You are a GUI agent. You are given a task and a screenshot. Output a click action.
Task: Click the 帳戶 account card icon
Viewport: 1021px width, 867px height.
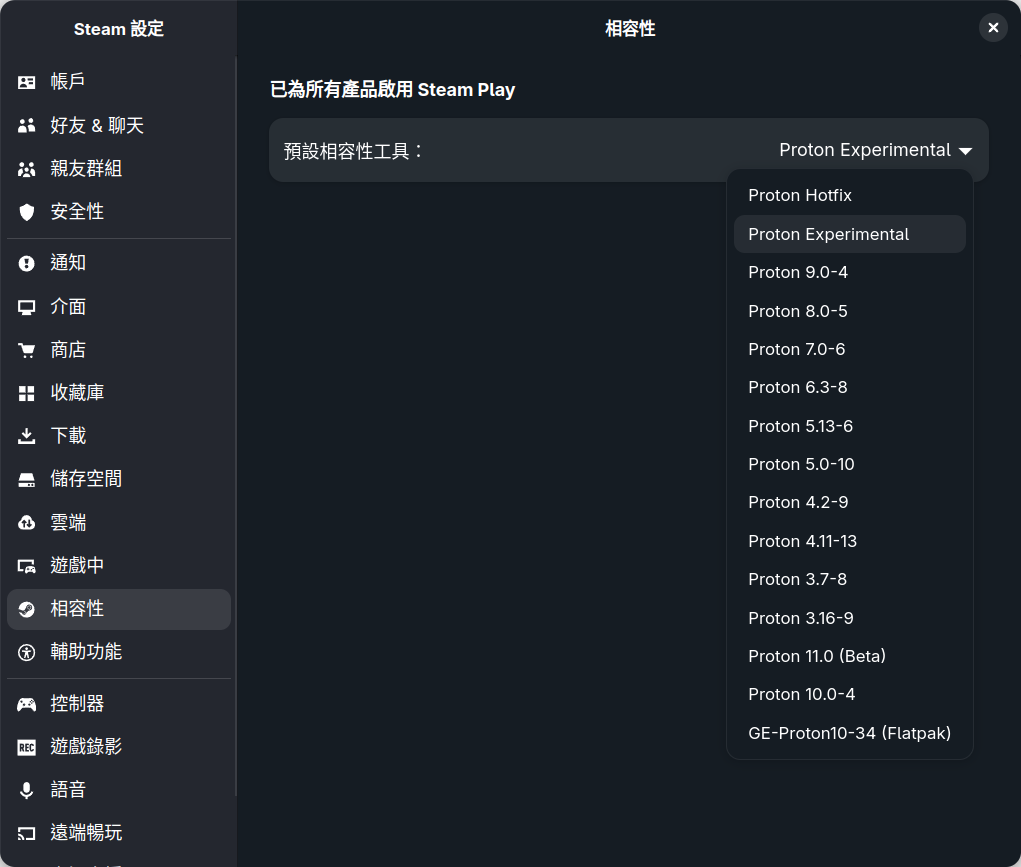point(27,82)
